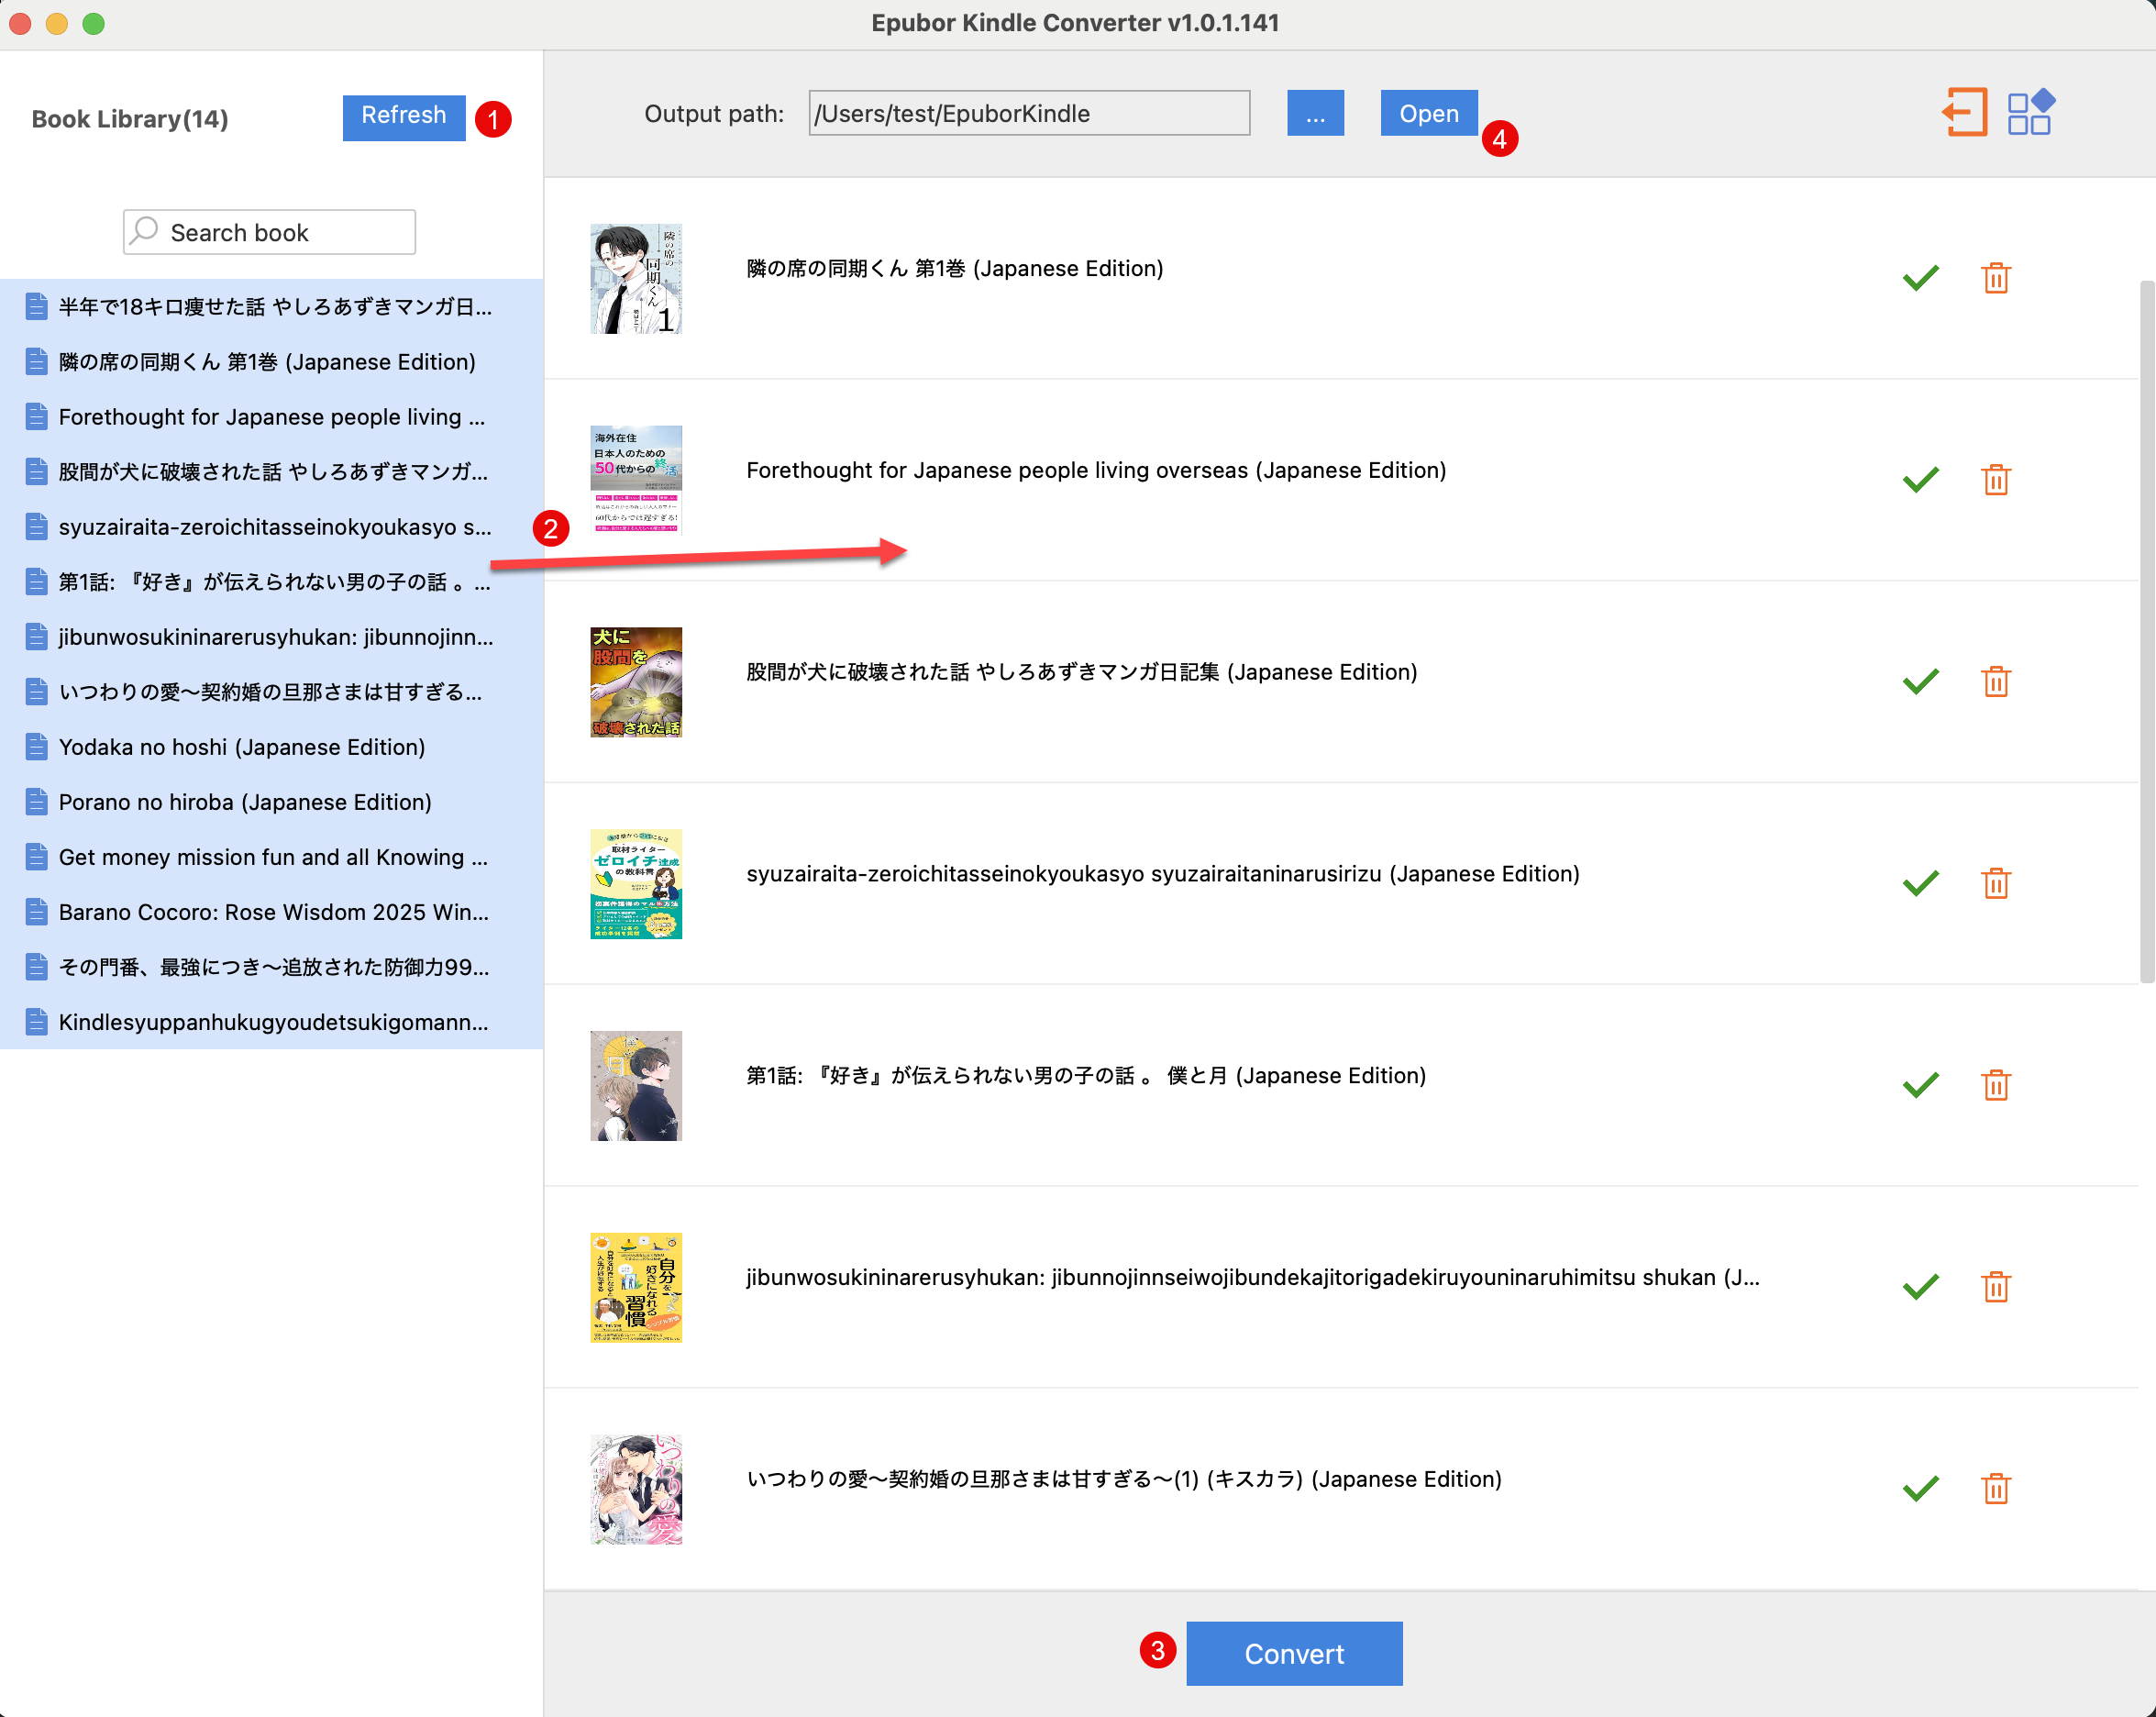Image resolution: width=2156 pixels, height=1717 pixels.
Task: Click the magnifier icon in search box
Action: (145, 231)
